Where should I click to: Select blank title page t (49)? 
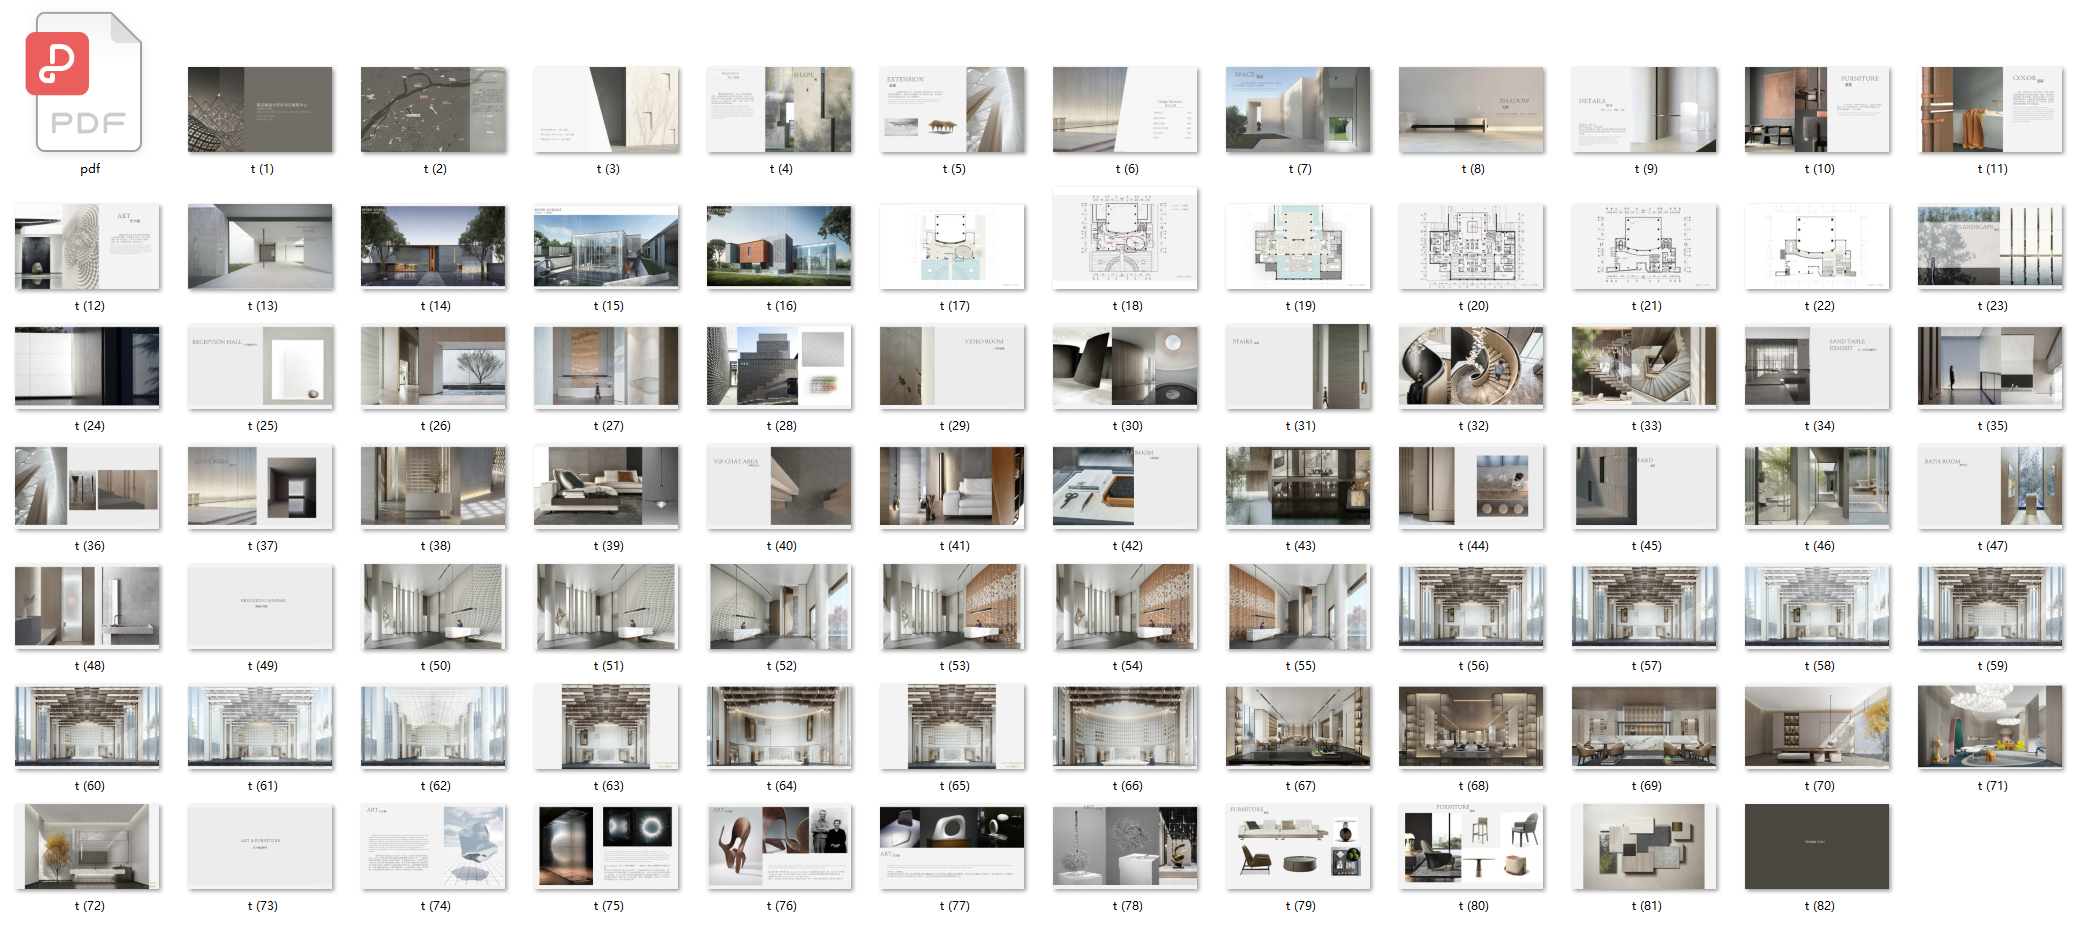pos(260,607)
